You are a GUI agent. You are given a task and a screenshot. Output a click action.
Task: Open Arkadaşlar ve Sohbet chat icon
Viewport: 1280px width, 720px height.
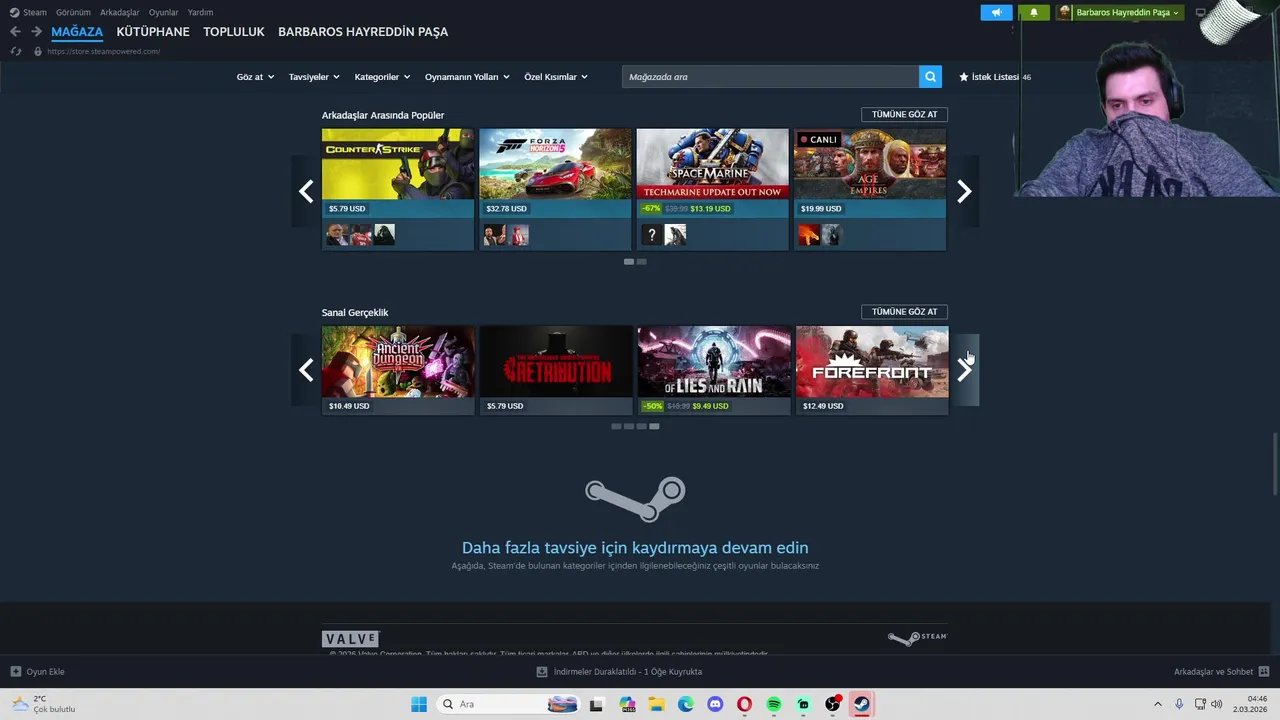pos(1264,672)
